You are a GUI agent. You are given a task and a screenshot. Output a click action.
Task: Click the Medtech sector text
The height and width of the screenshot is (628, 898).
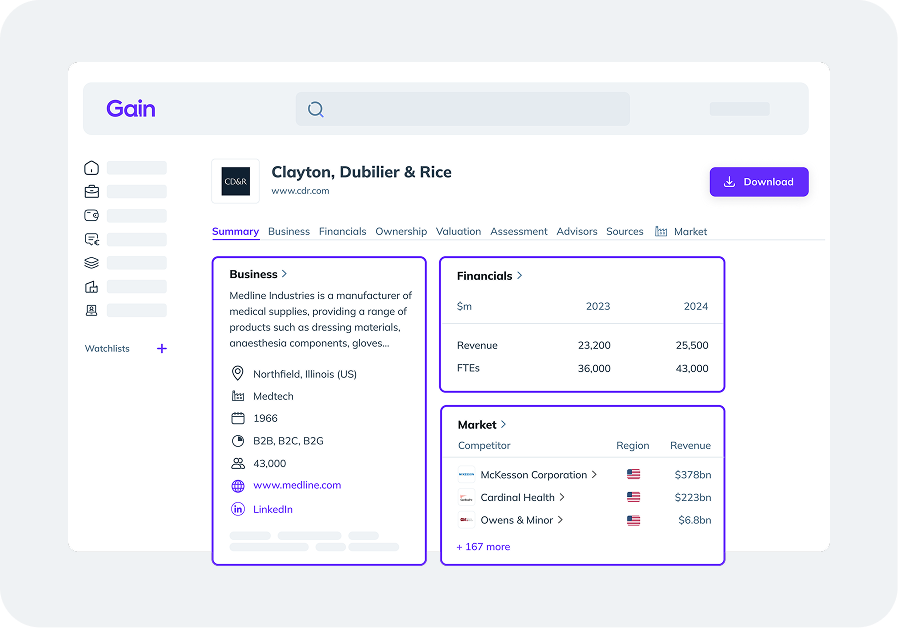pyautogui.click(x=273, y=396)
